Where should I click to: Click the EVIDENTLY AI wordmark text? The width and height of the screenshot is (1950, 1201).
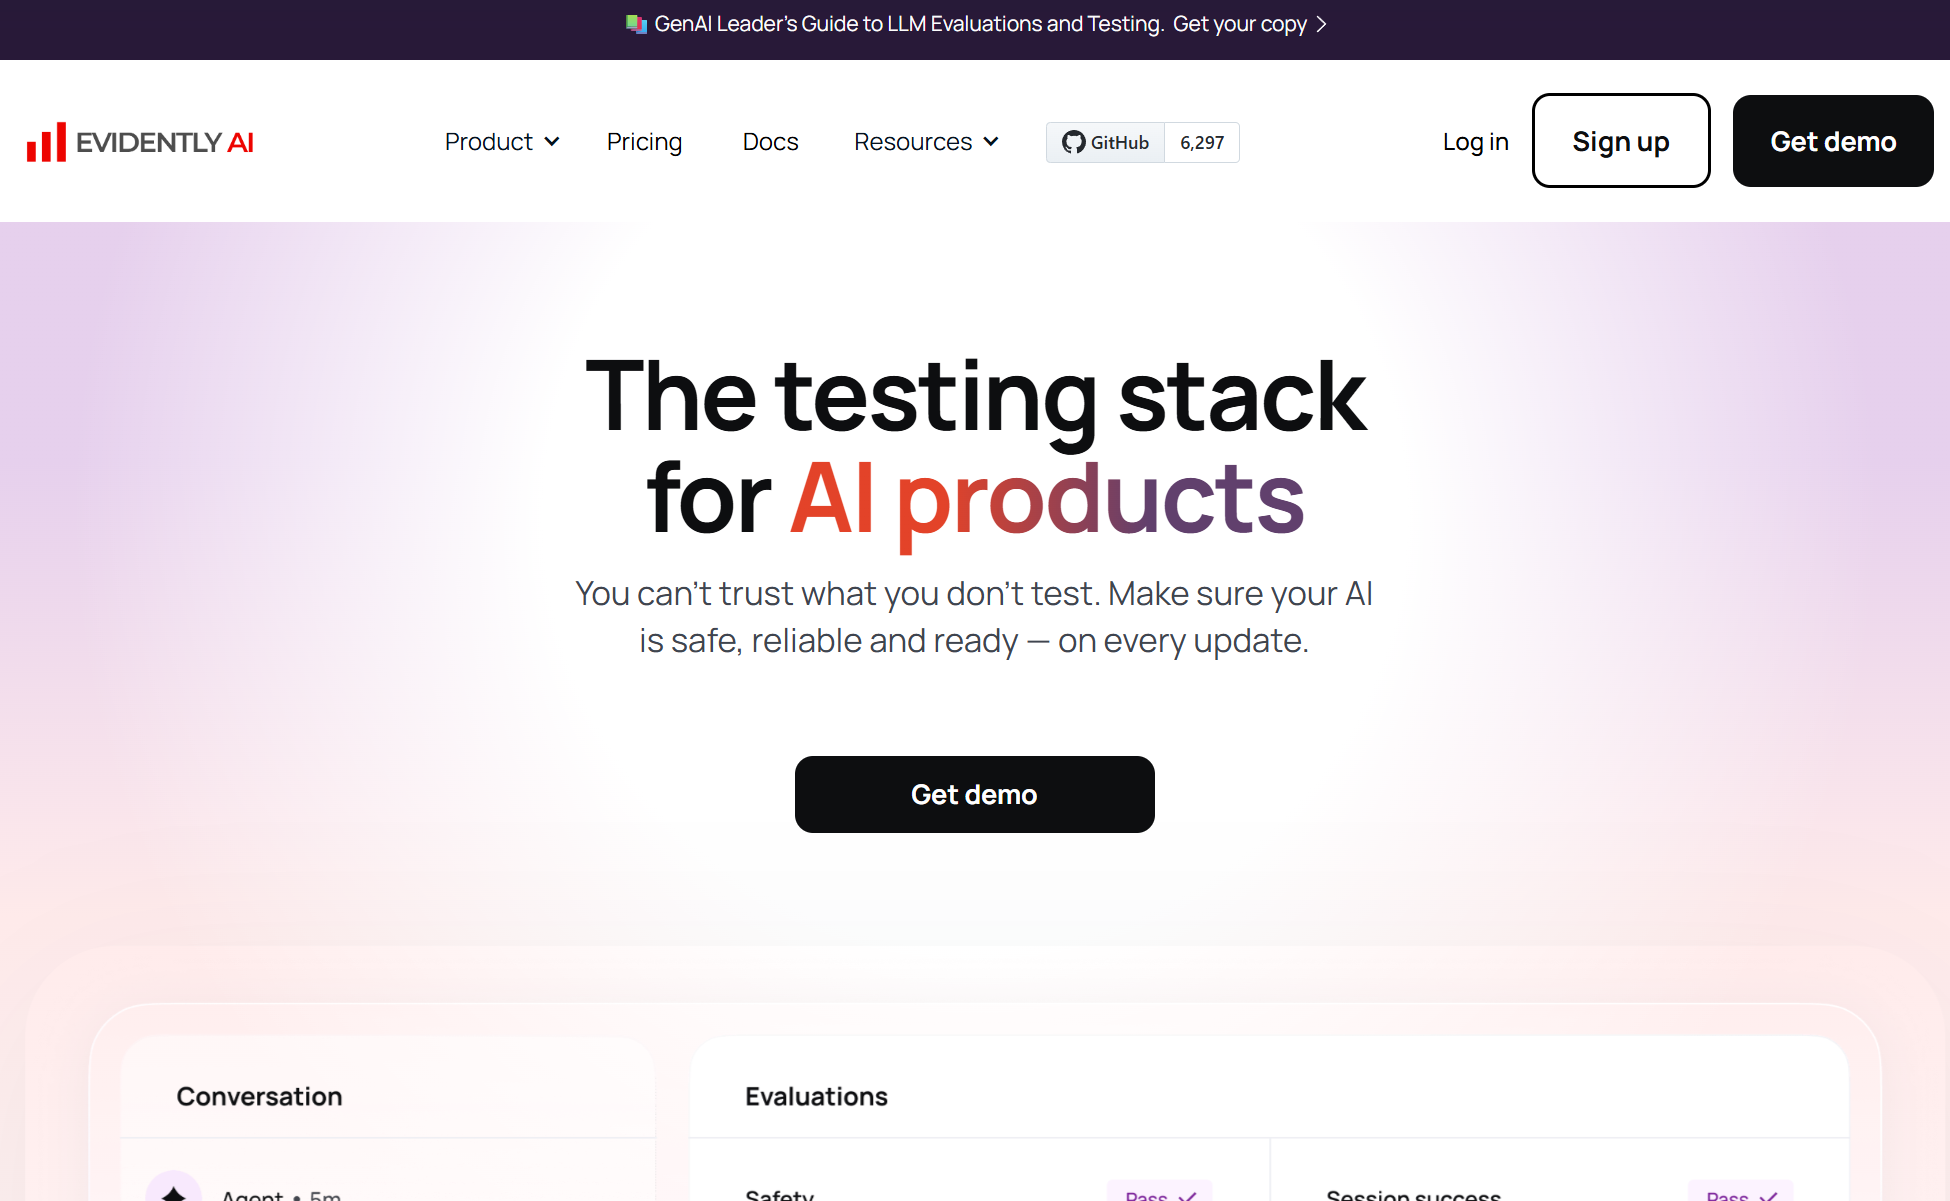(165, 142)
